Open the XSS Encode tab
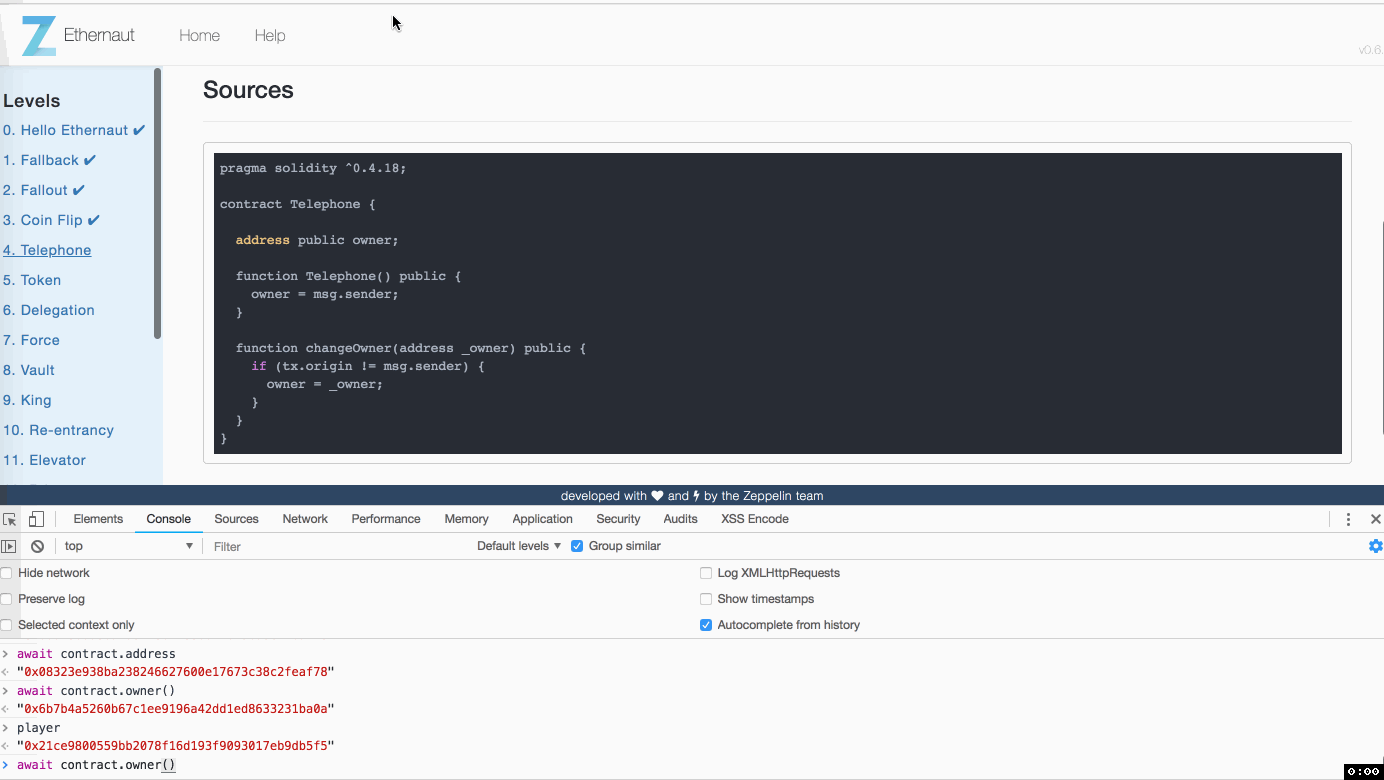Screen dimensions: 1384x780 [755, 519]
